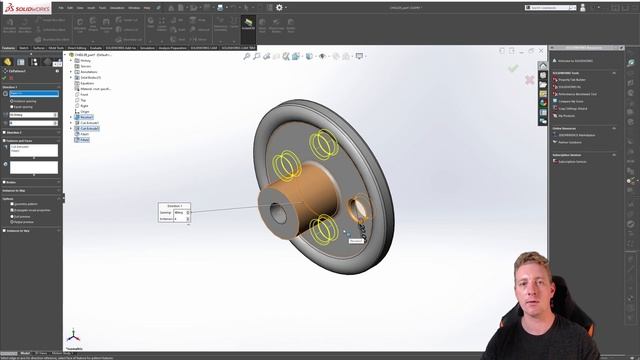Select the Equal spacing radio button
Screen dimensions: 640x360
pos(12,107)
